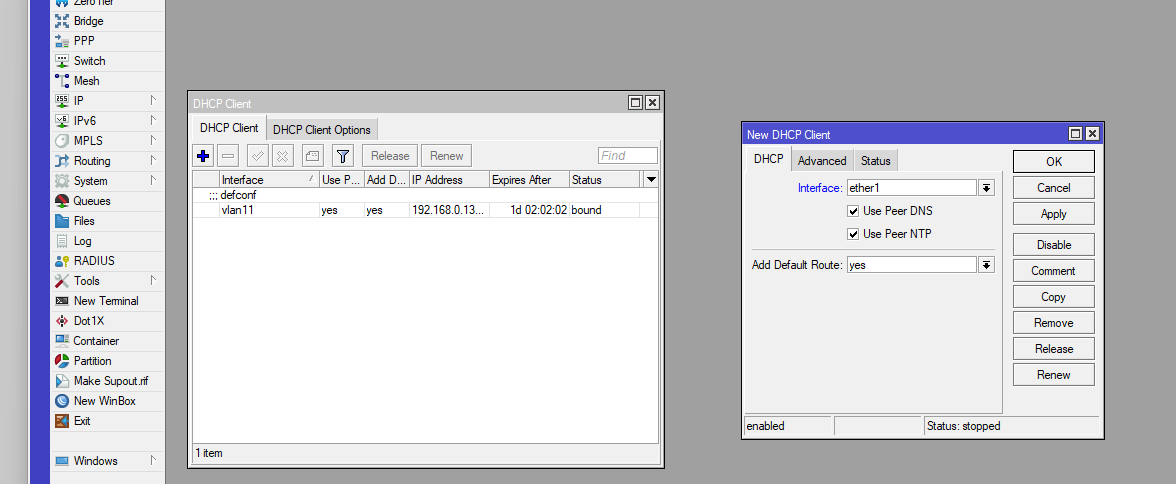Click the Routing icon
Screen dimensions: 1176x484
click(62, 161)
